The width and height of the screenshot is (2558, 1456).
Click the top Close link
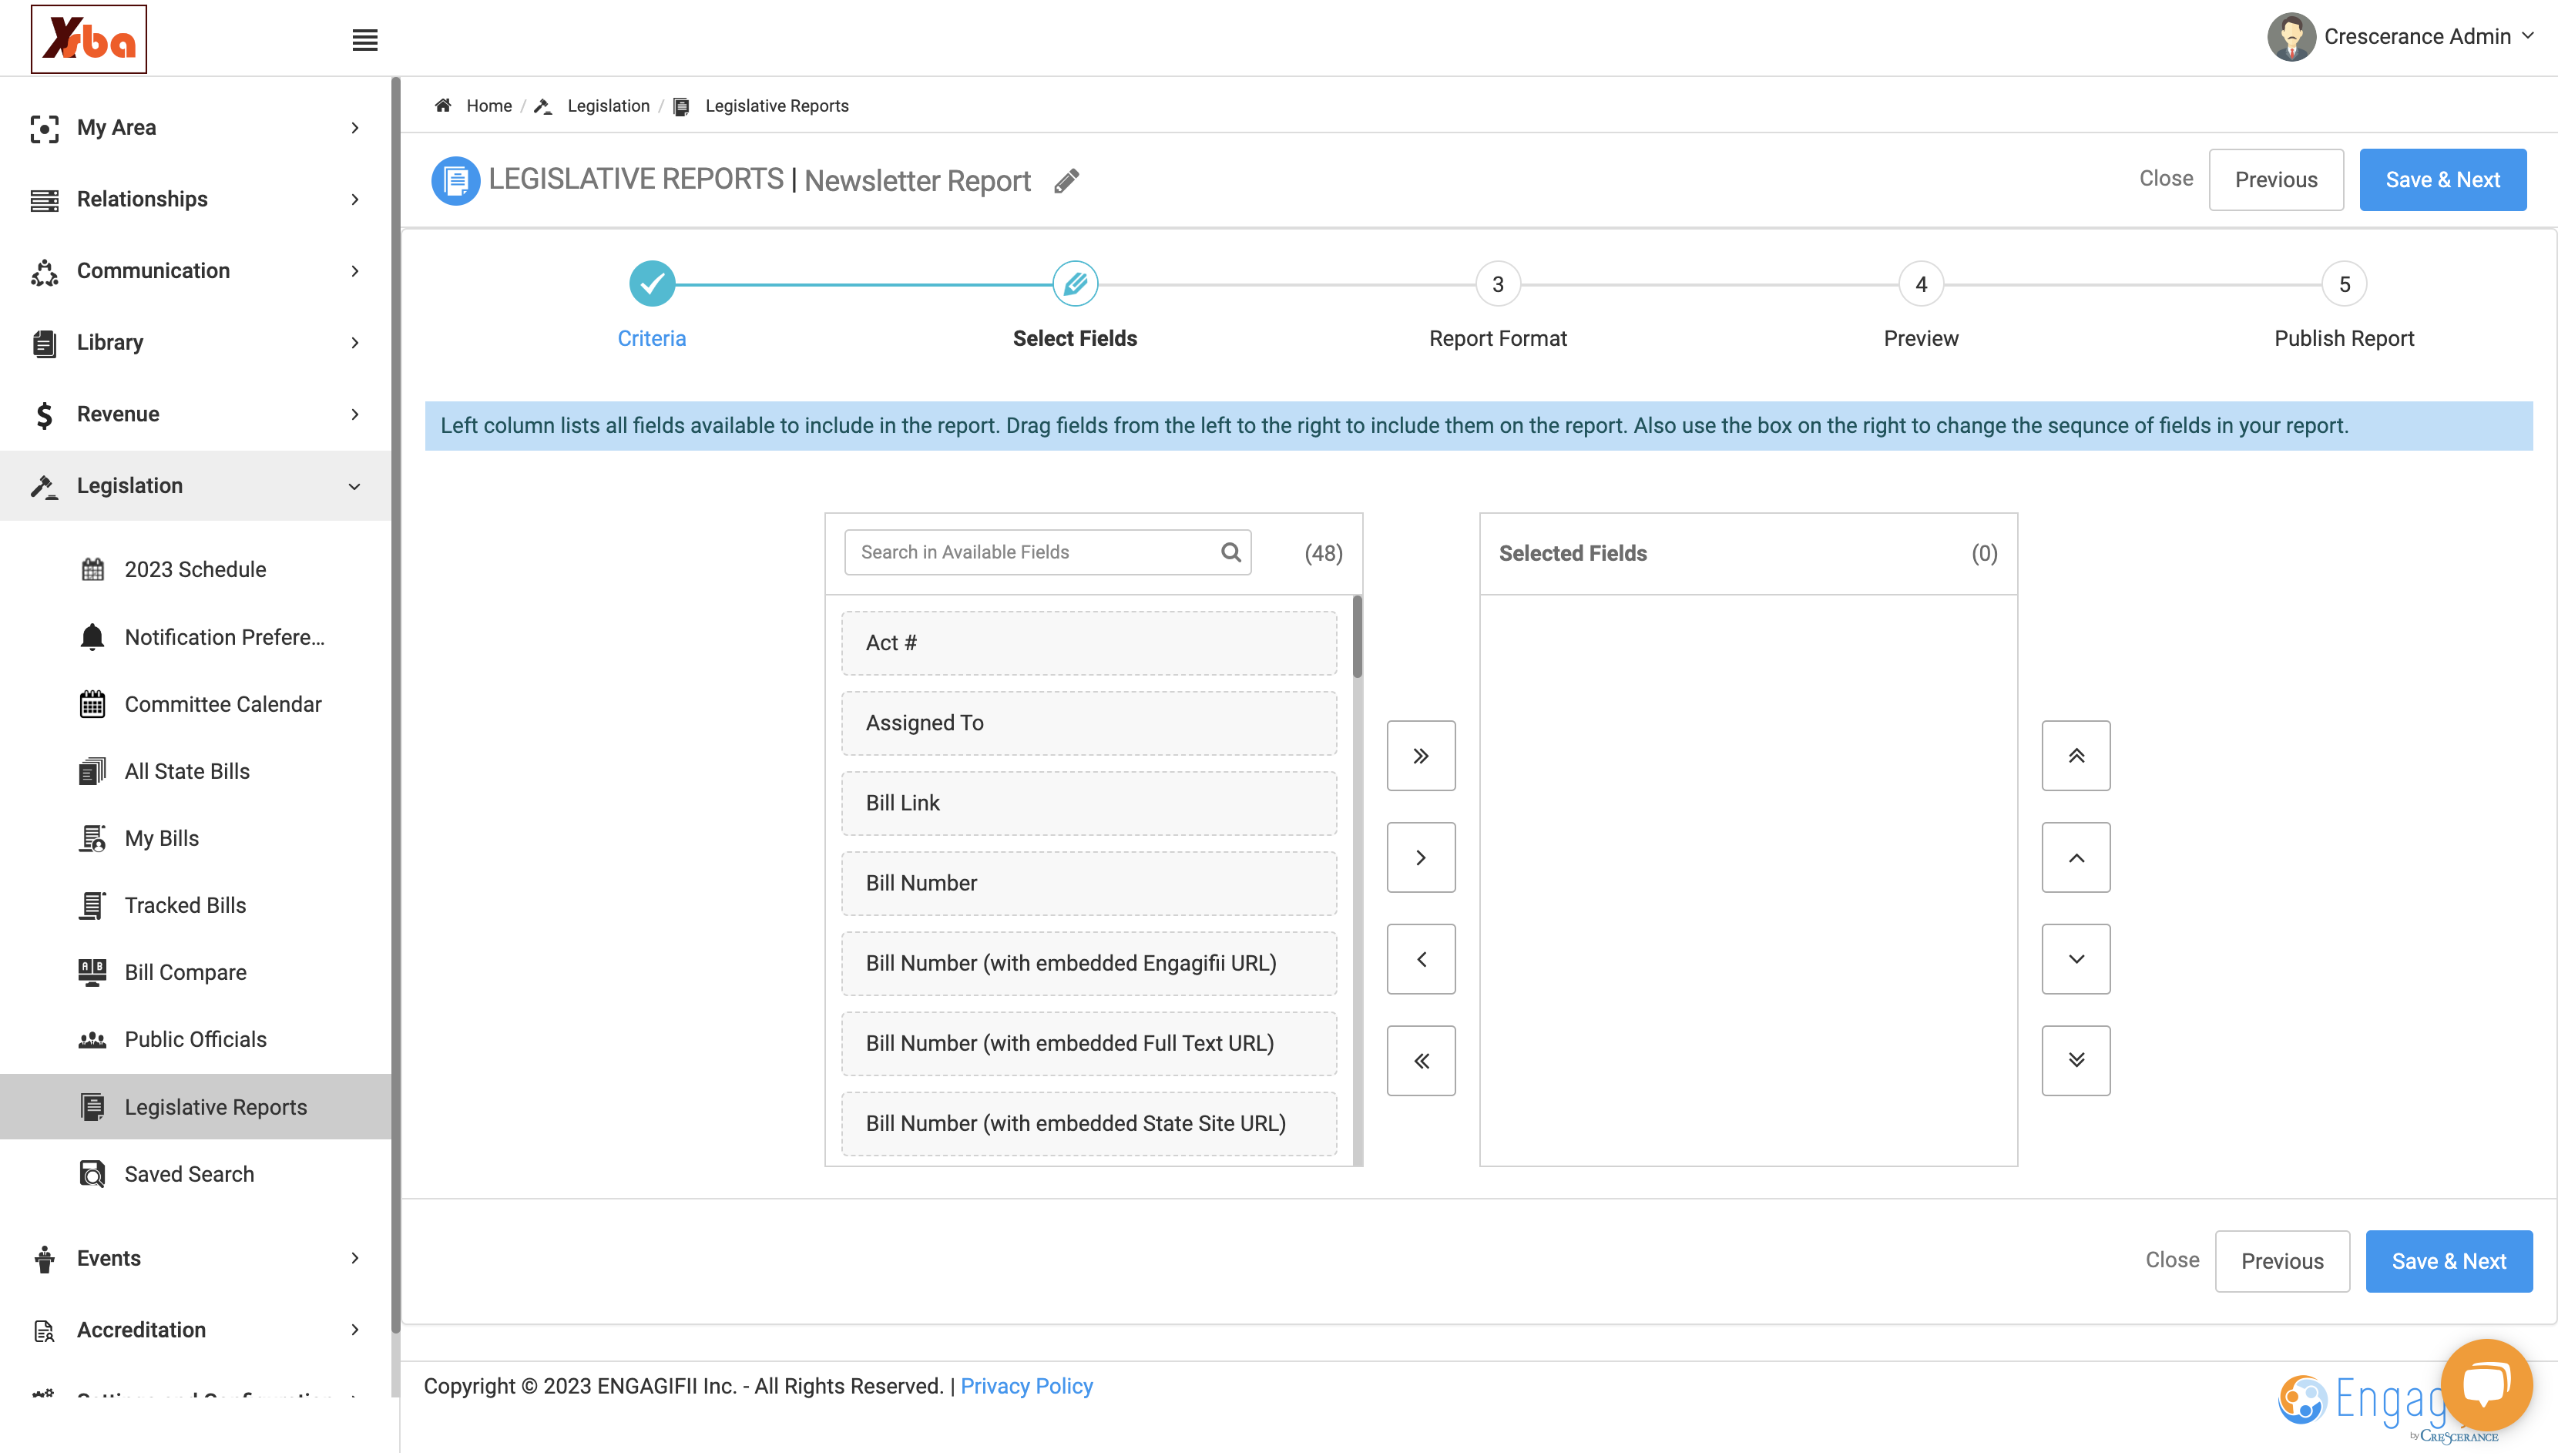coord(2165,179)
